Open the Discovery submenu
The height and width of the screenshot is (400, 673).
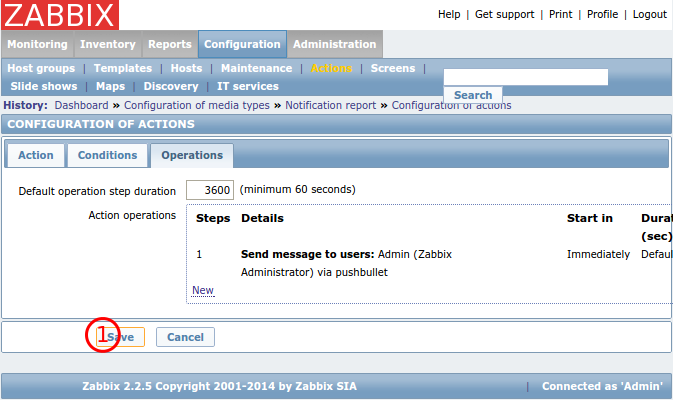pyautogui.click(x=171, y=86)
